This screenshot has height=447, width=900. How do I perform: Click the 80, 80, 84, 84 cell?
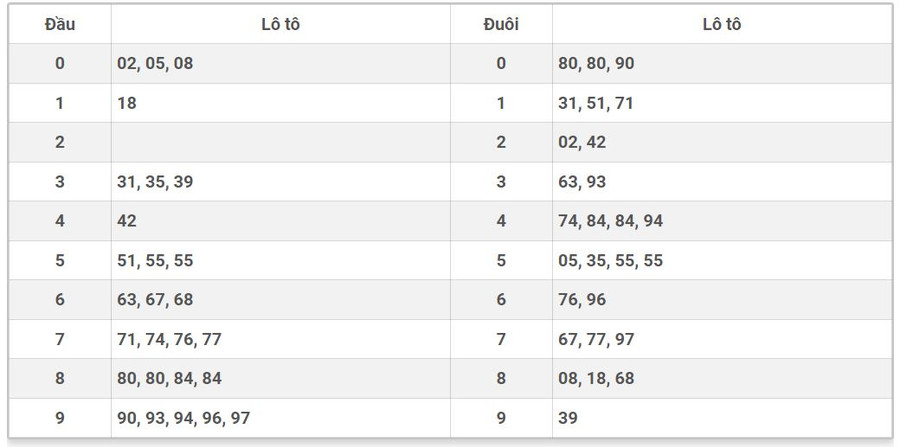[x=169, y=379]
